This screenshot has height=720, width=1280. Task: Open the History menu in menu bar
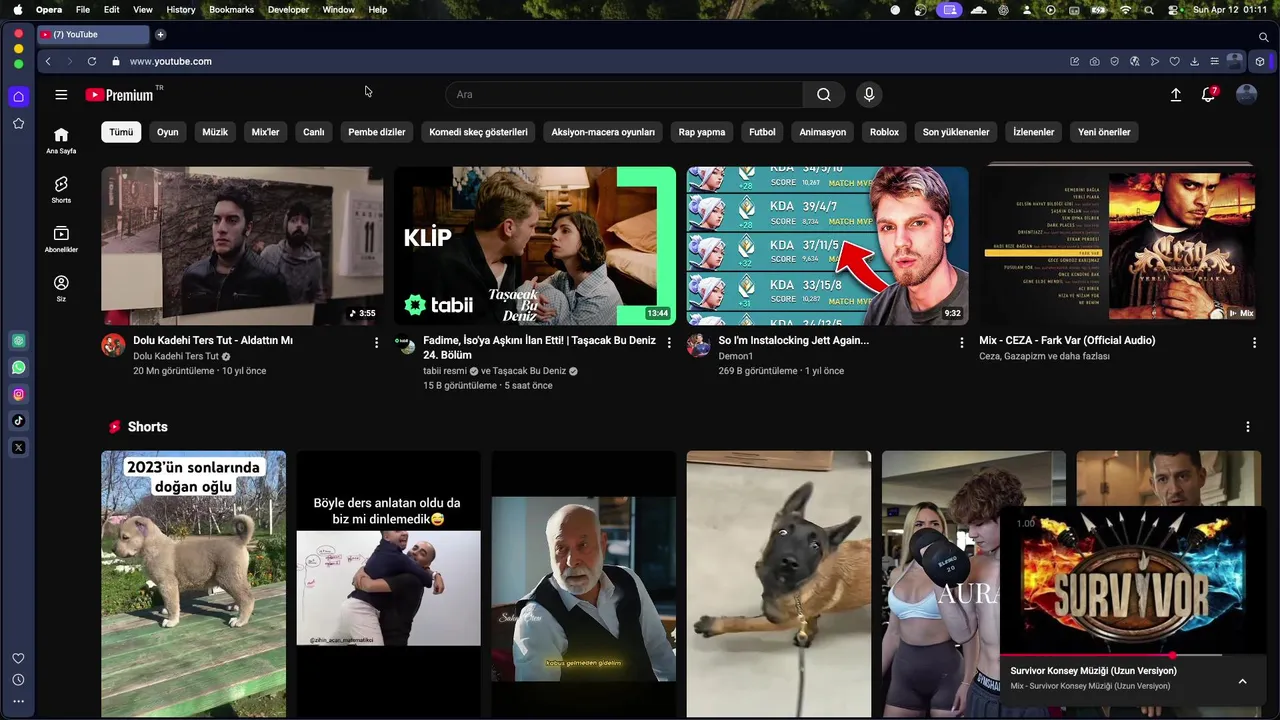(x=181, y=10)
